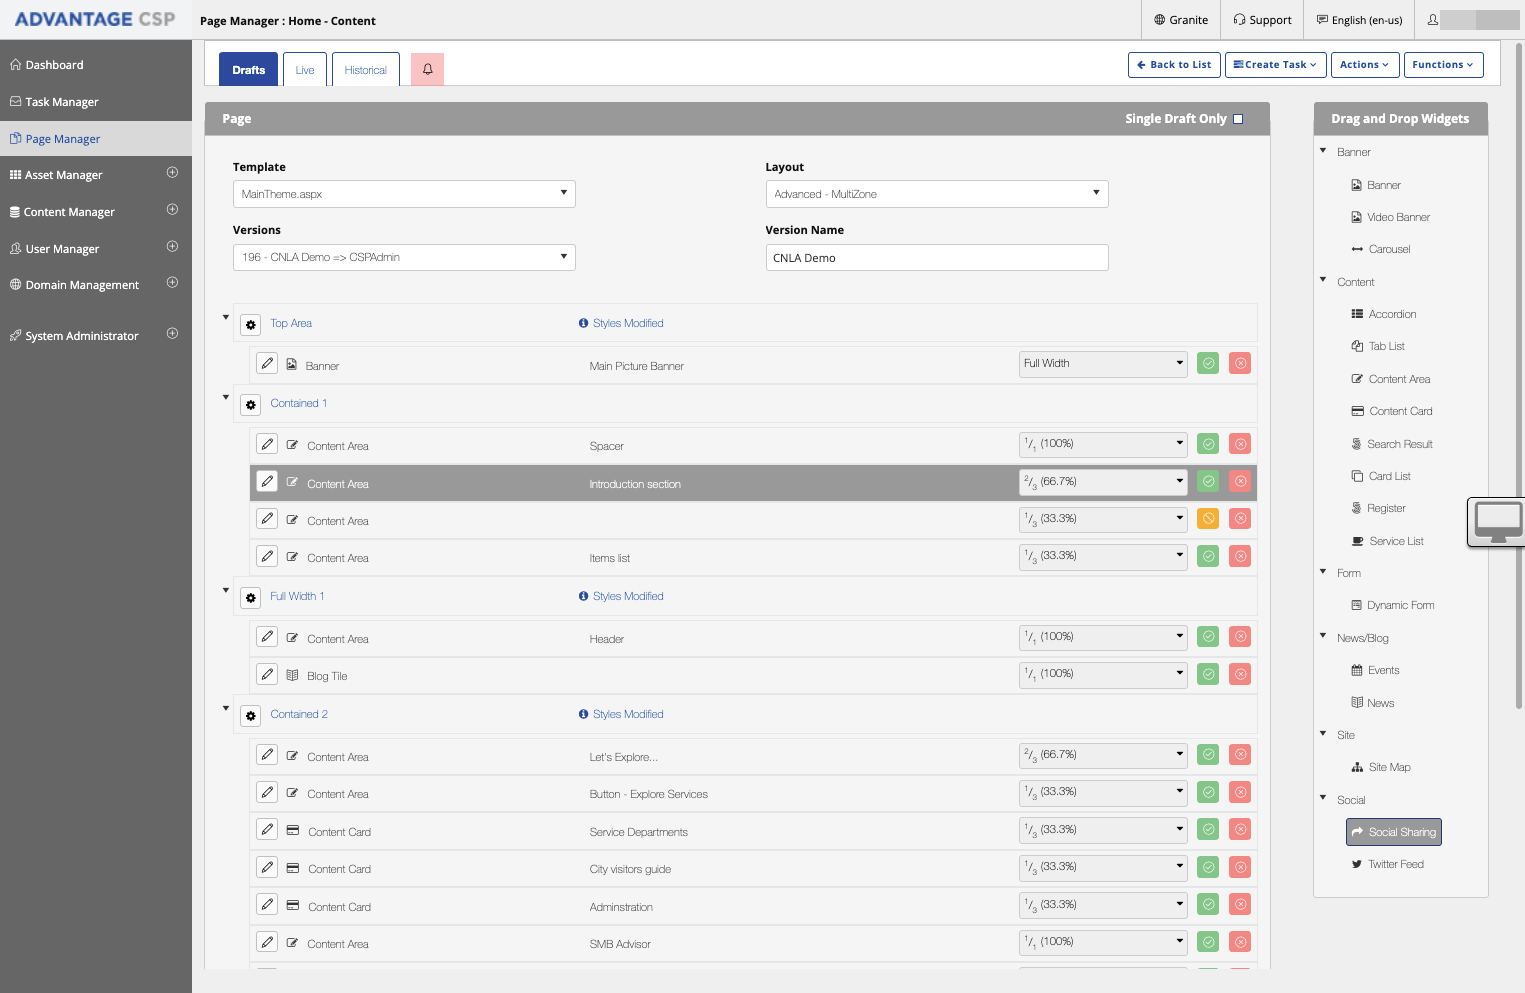Edit the Blog Tile row via pencil

point(267,674)
